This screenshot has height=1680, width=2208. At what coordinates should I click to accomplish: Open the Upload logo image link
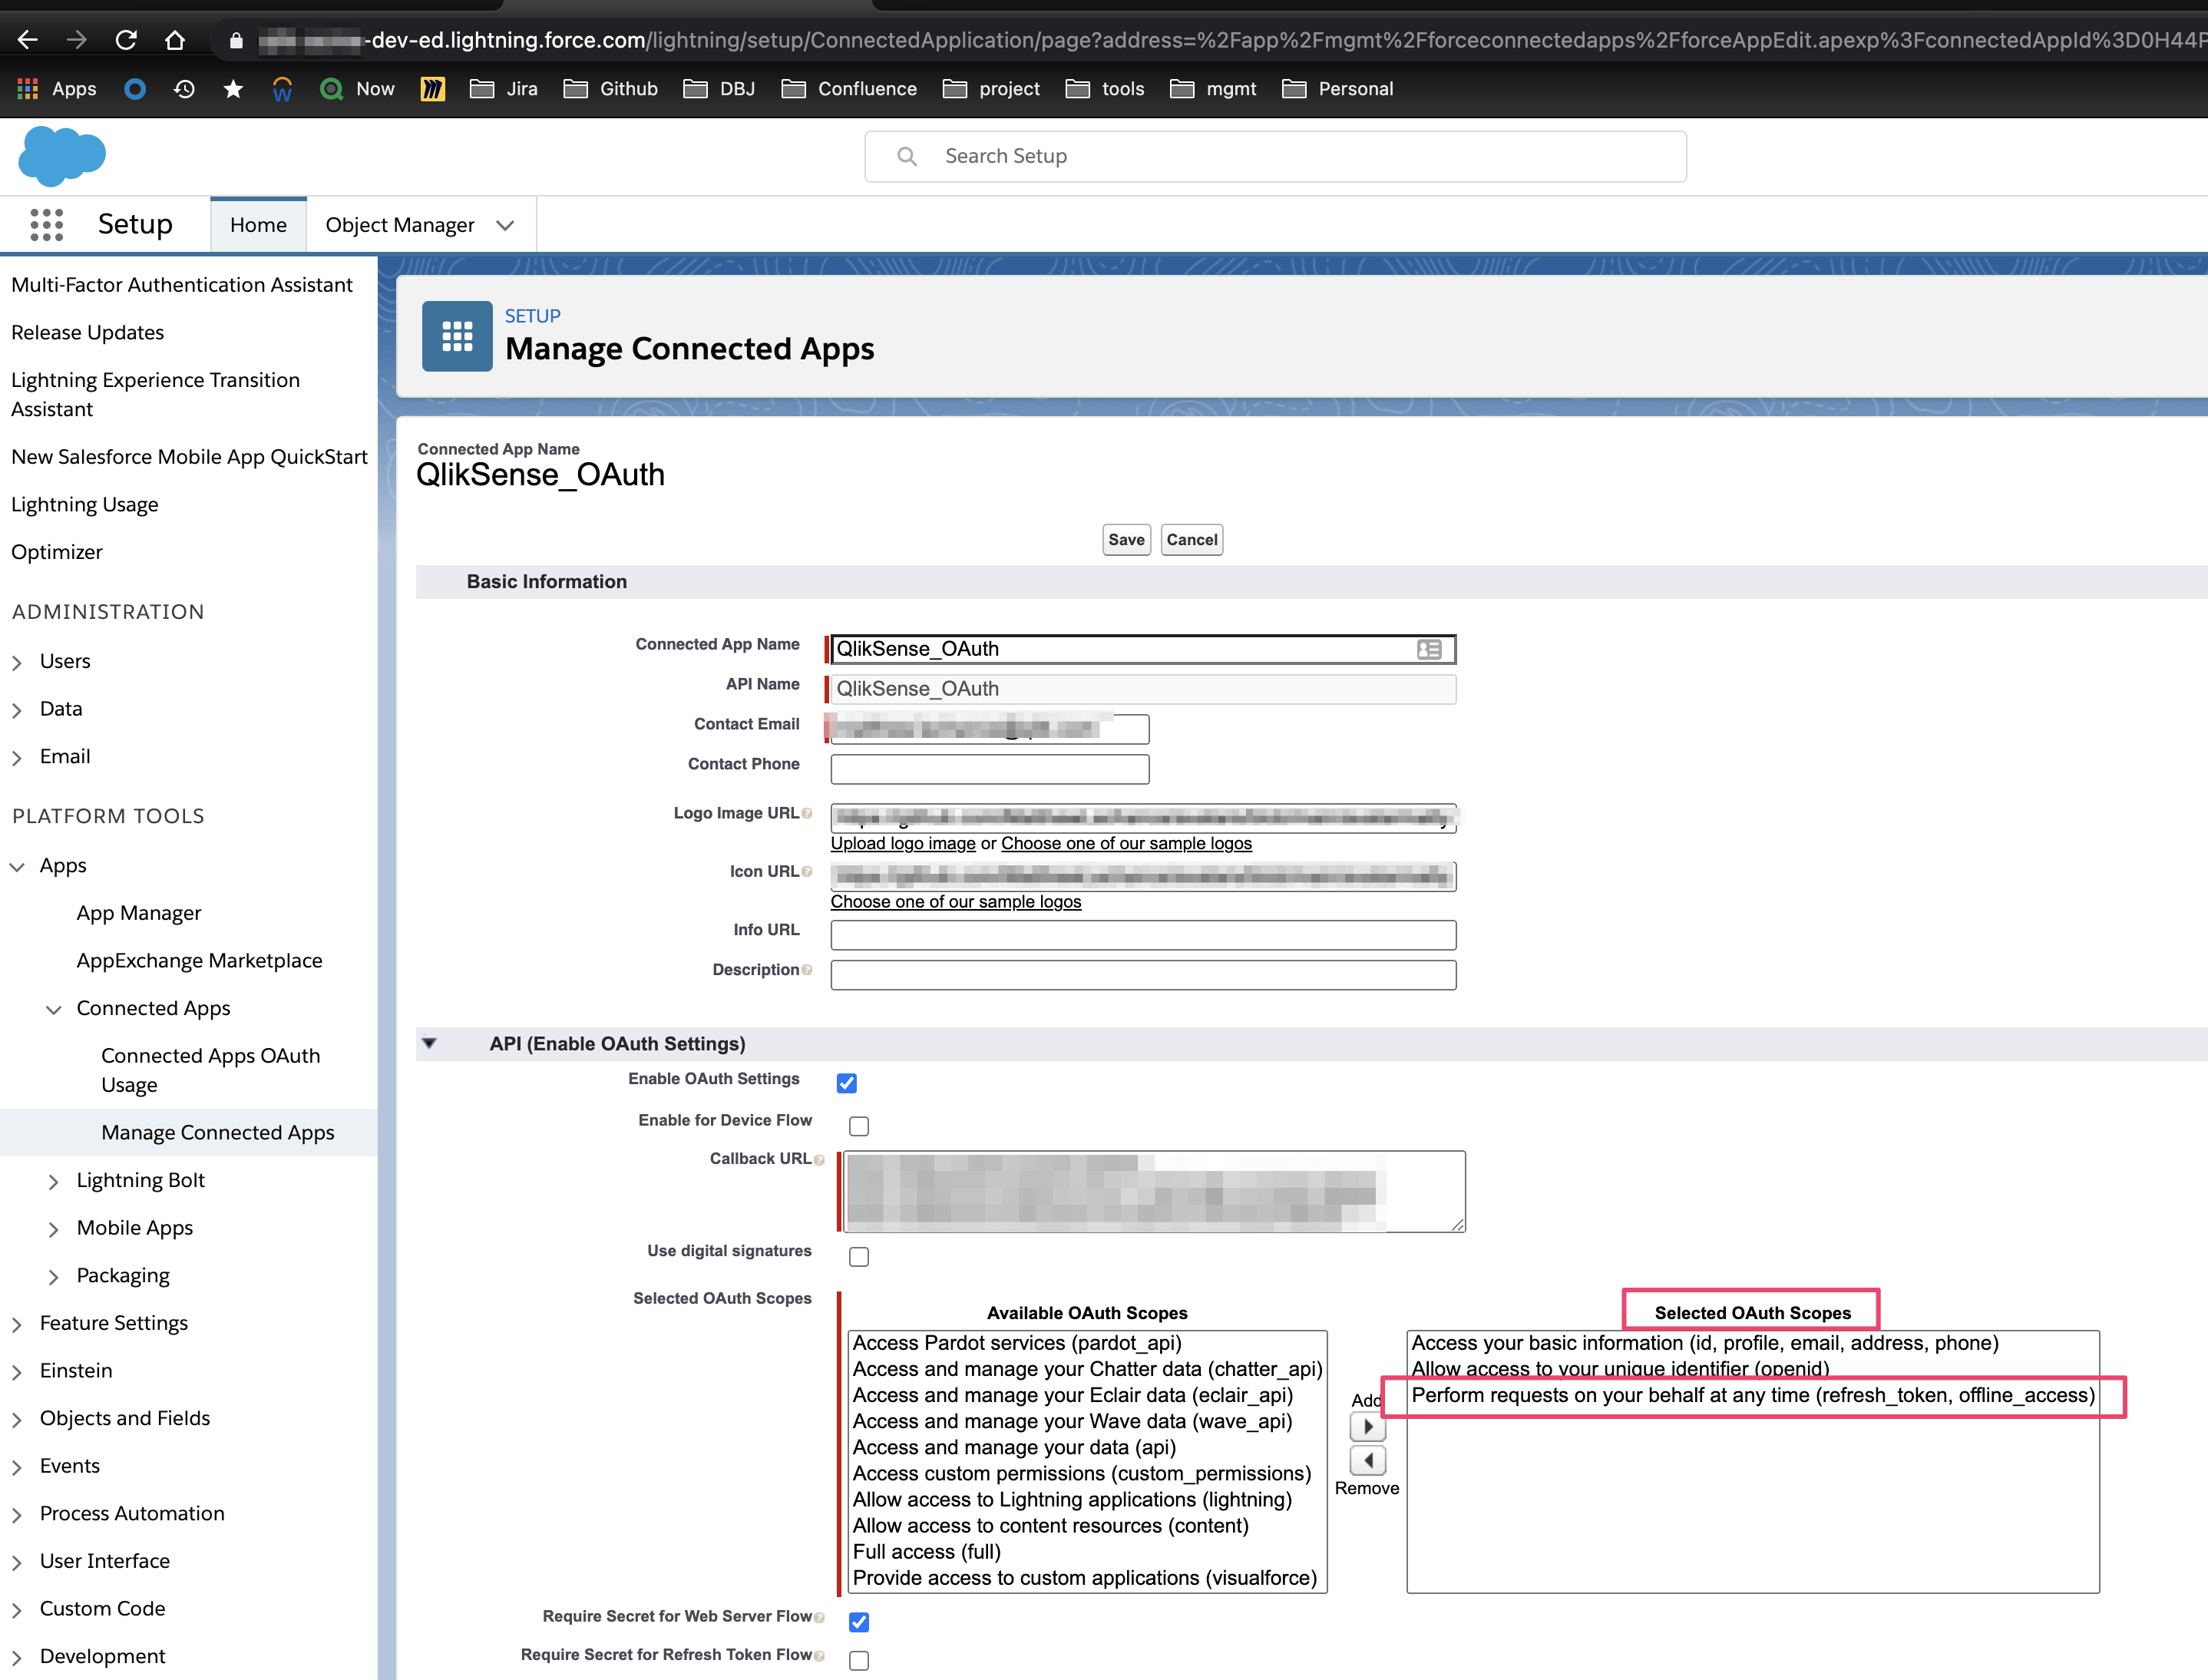tap(901, 843)
